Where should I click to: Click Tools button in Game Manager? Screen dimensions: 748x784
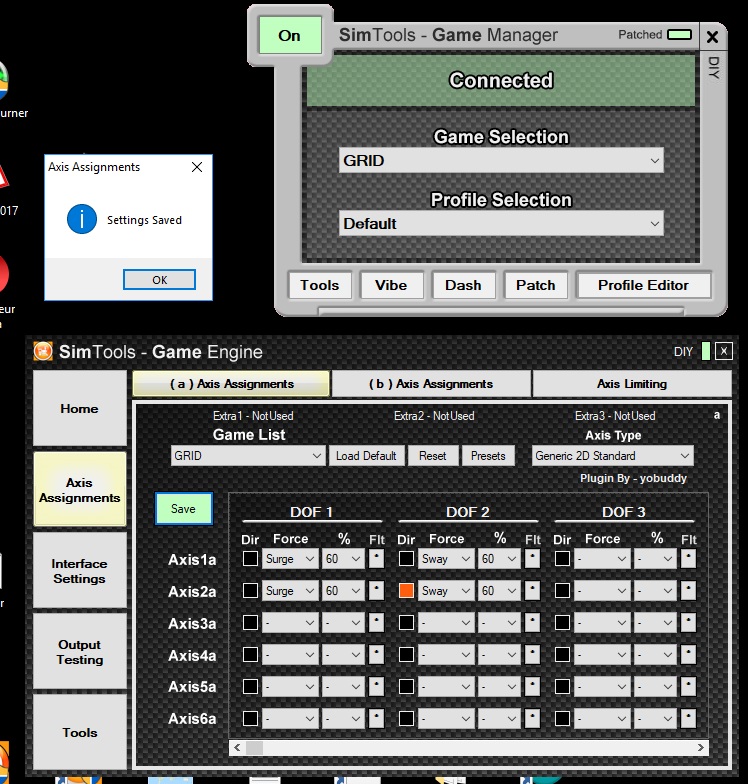[x=320, y=285]
